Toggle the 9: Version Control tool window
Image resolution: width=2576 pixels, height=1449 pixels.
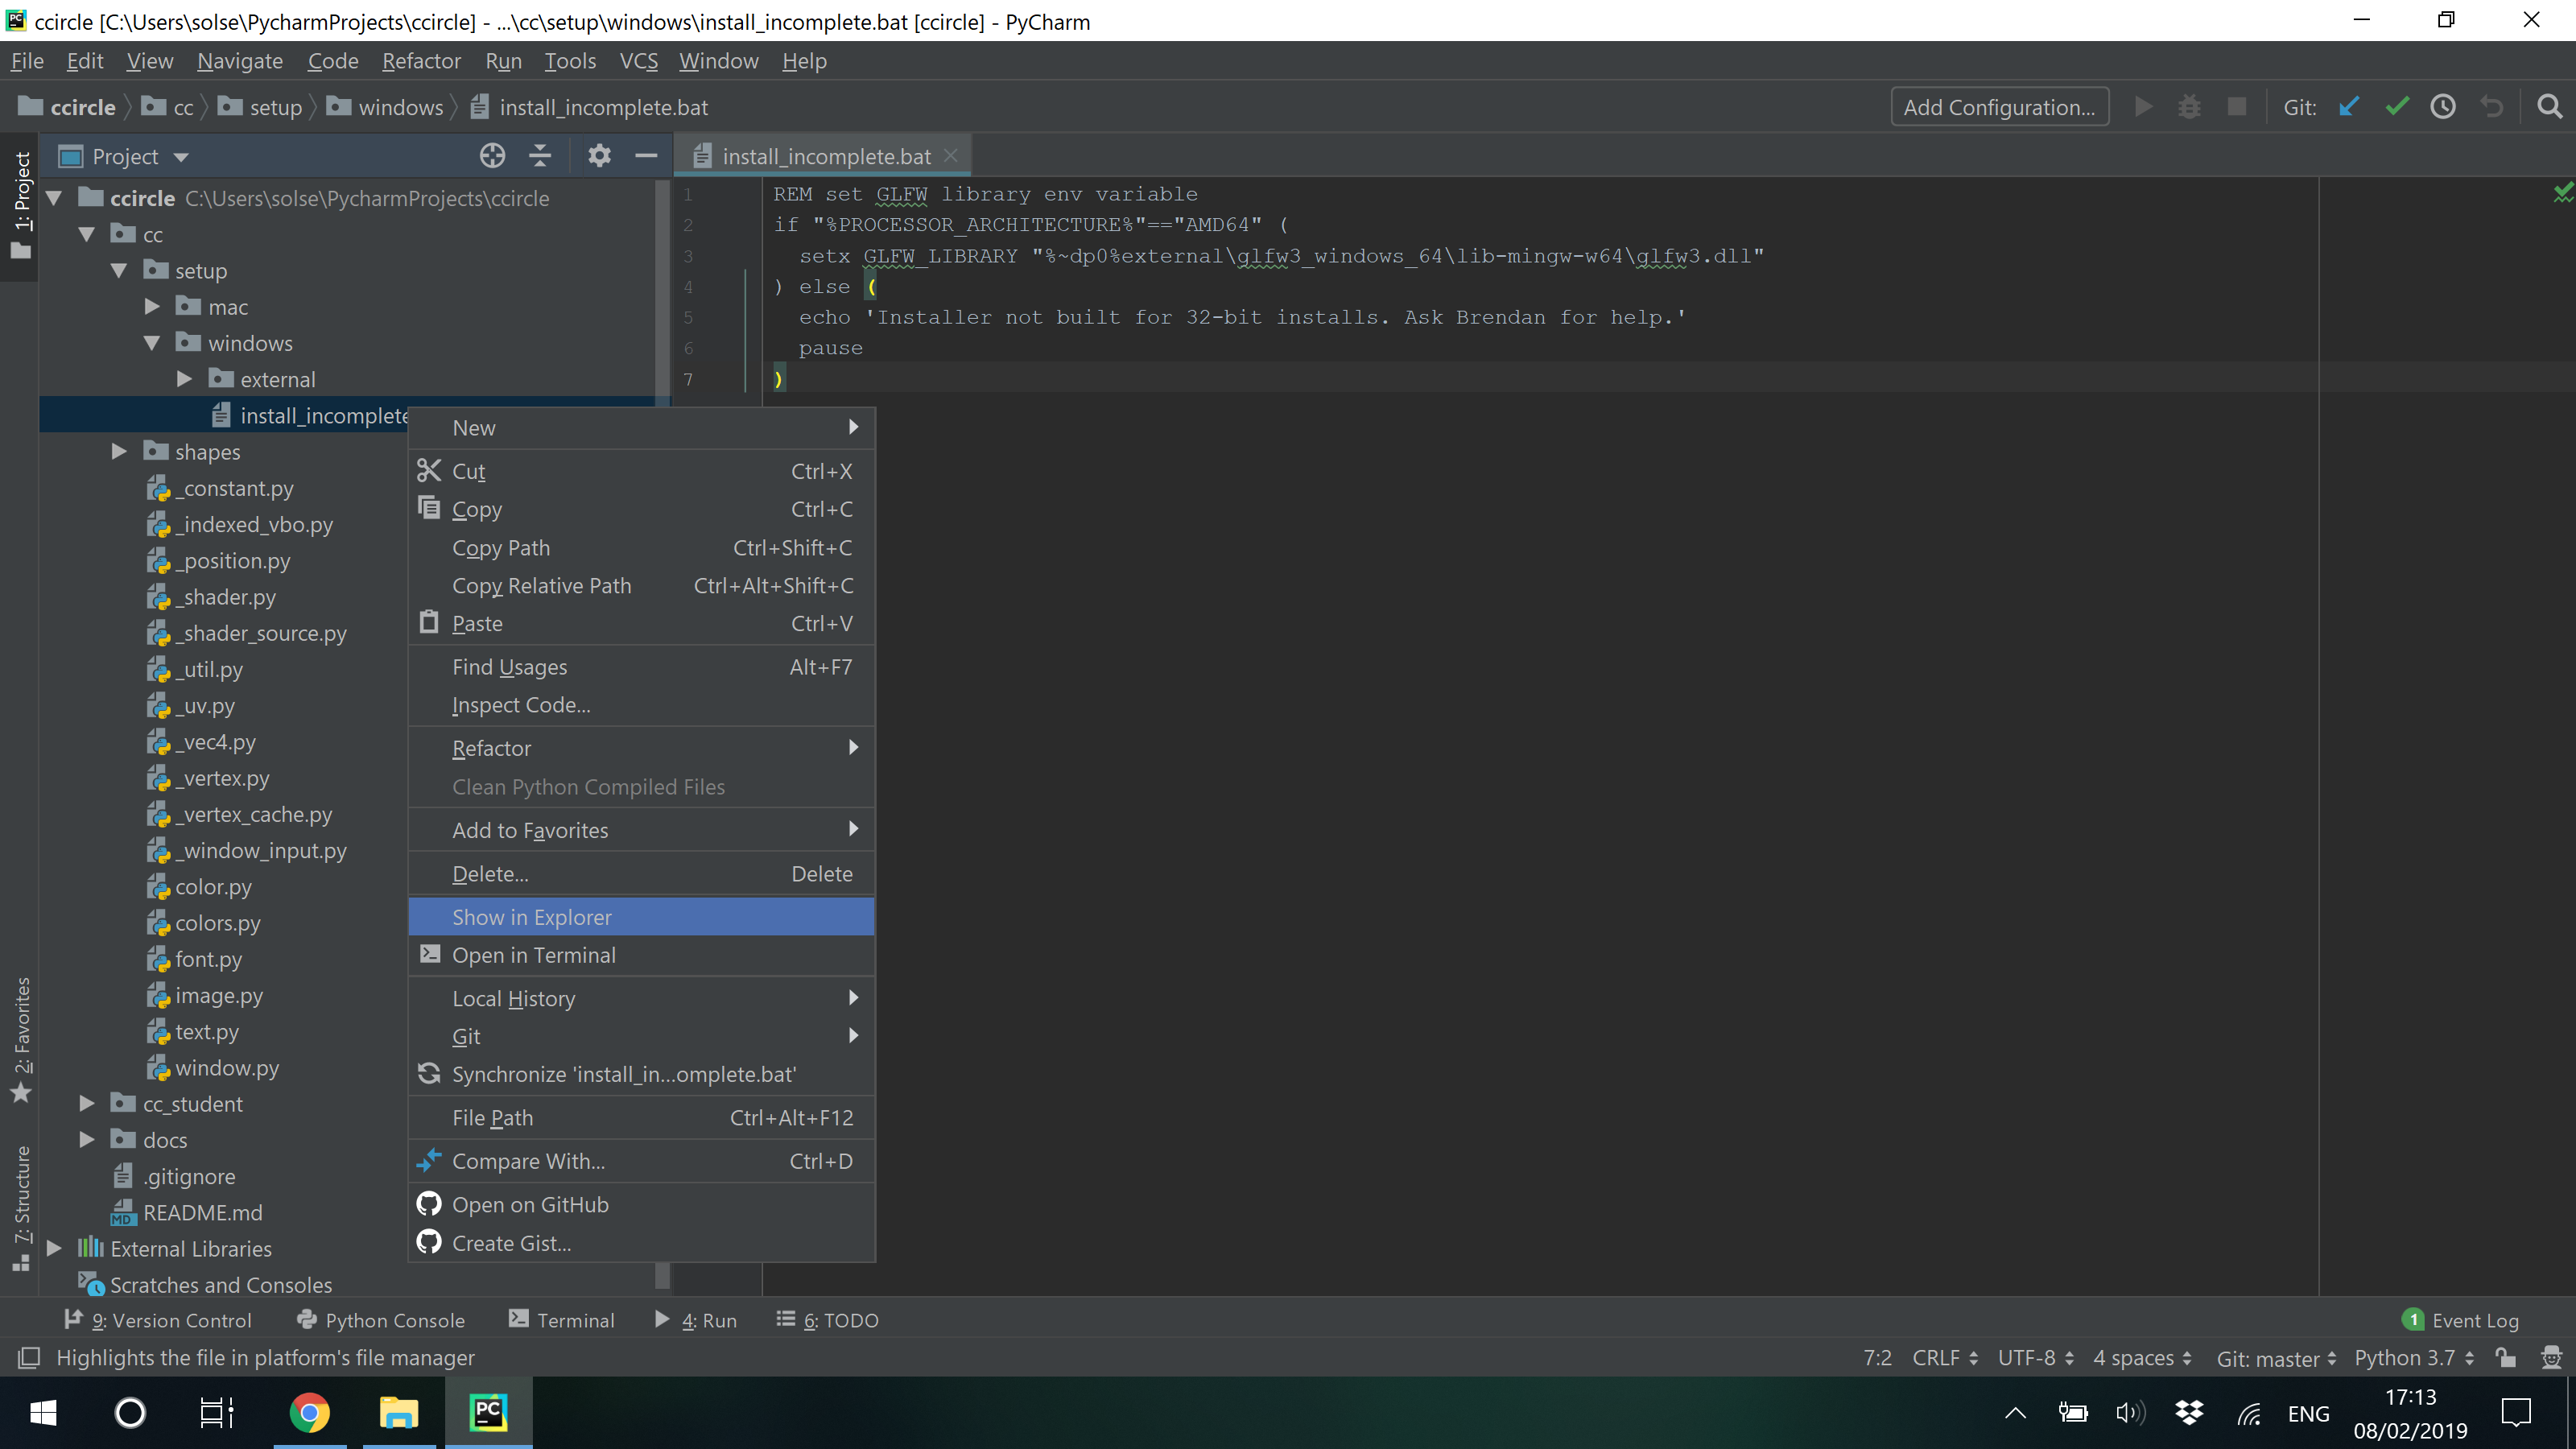coord(158,1320)
